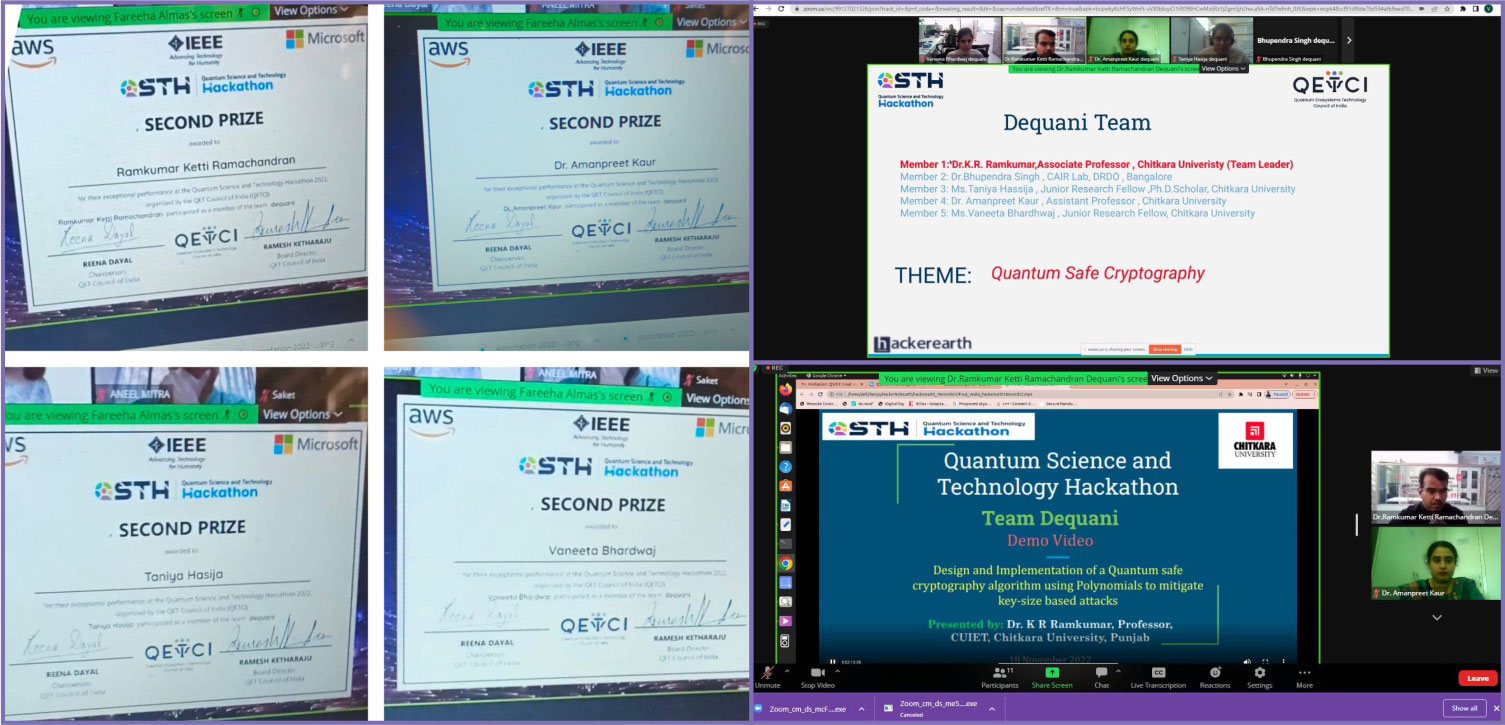Leave the Zoom meeting
The image size is (1505, 725).
point(1477,678)
